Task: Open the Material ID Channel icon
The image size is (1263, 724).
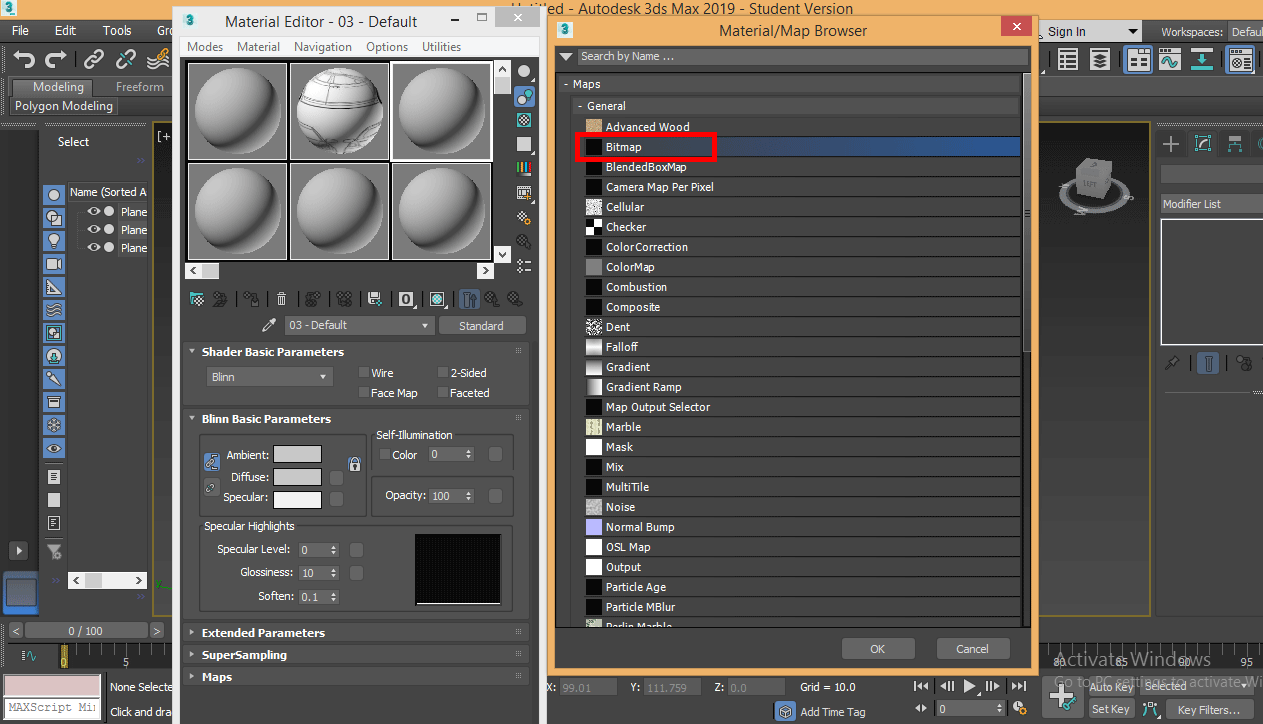Action: pos(406,298)
